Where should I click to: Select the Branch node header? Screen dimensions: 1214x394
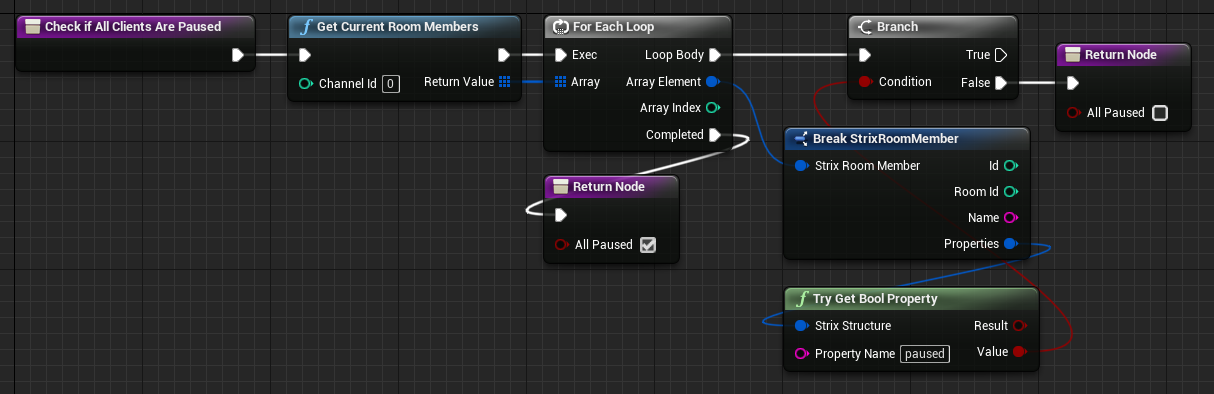[x=933, y=26]
